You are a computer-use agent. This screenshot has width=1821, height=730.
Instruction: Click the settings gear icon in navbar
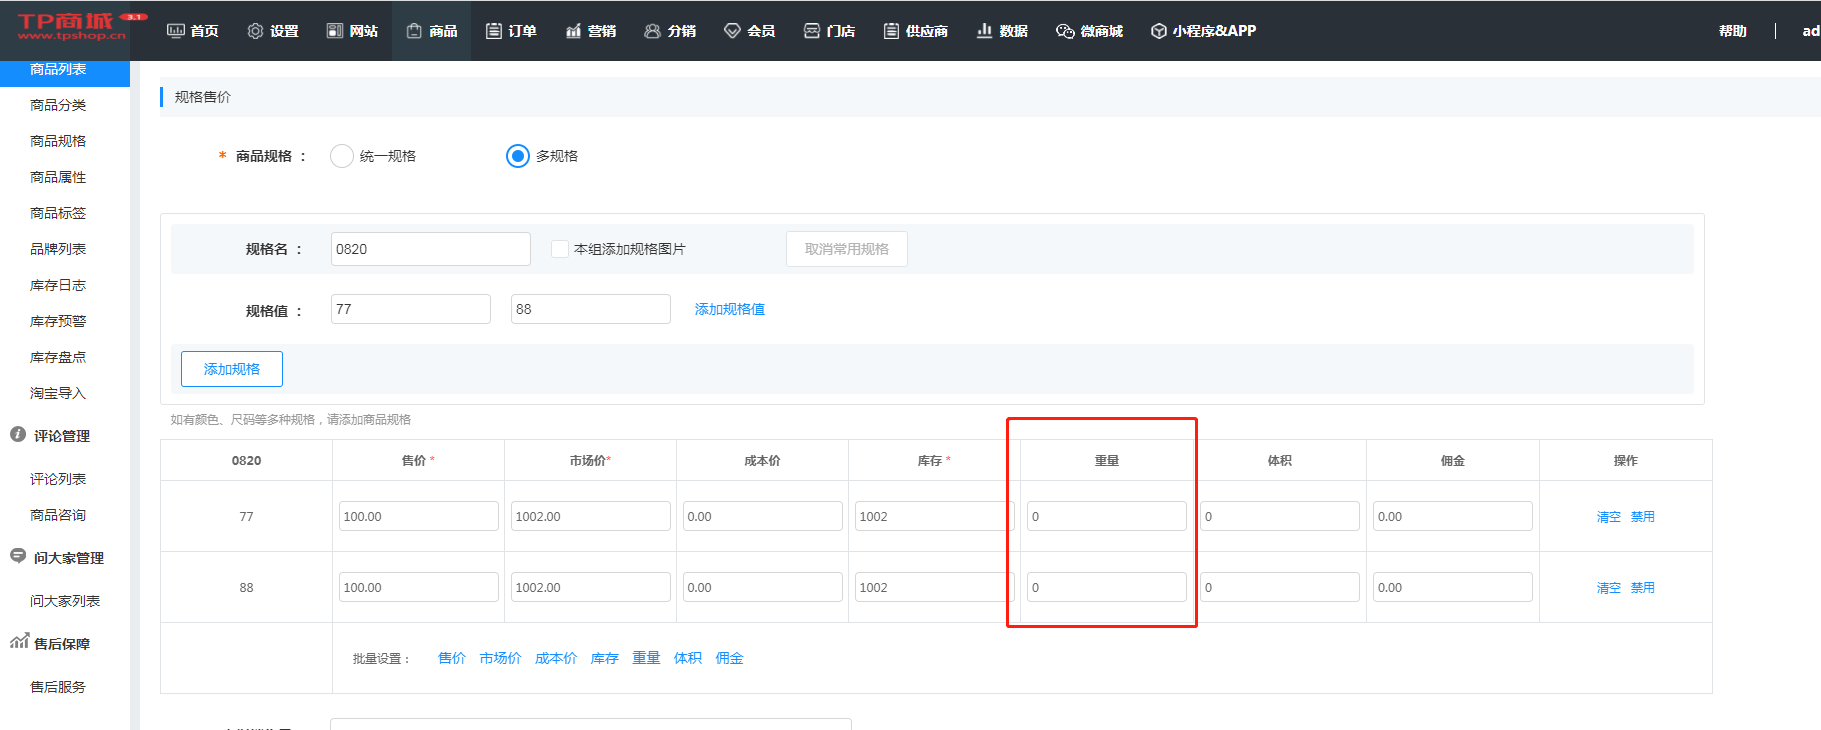click(x=255, y=31)
